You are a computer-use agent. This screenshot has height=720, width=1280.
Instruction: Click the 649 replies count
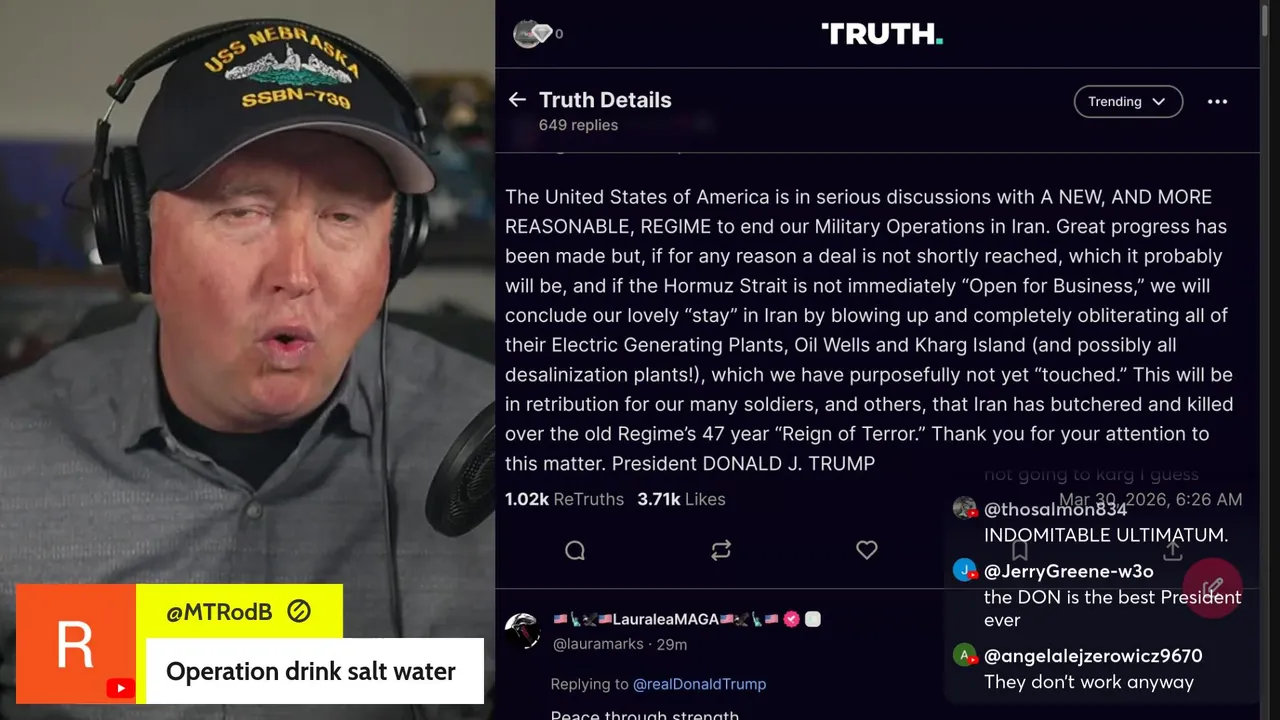(x=578, y=125)
